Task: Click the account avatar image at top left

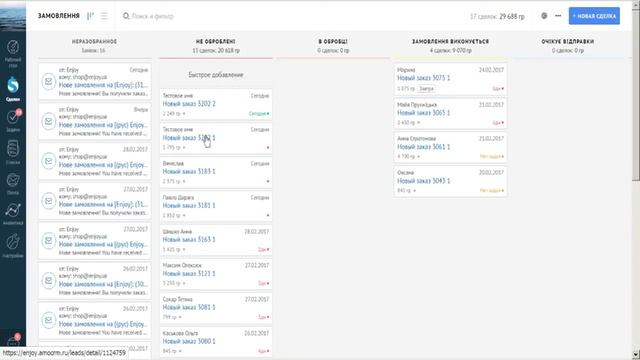Action: coord(13,16)
